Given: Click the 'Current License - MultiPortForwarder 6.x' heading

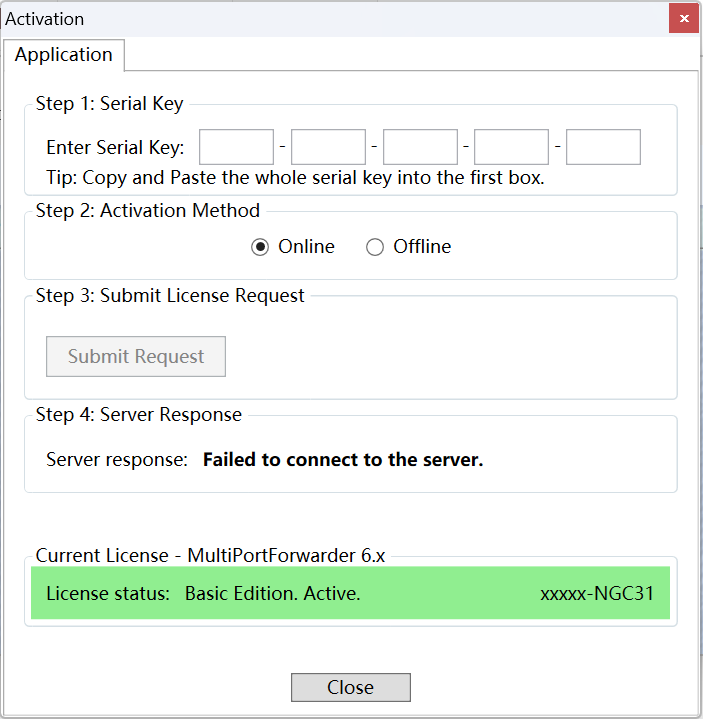Looking at the screenshot, I should pyautogui.click(x=211, y=556).
